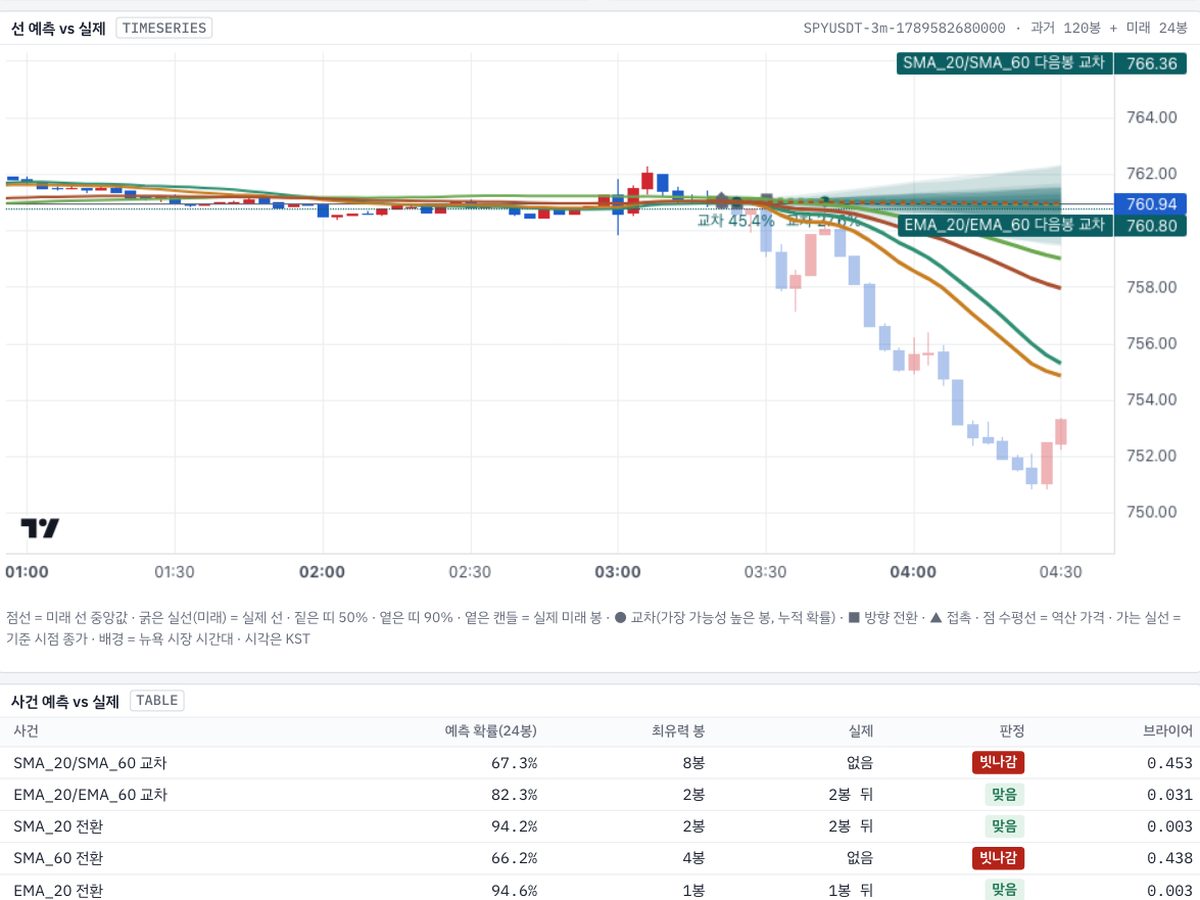
Task: Click the 82.3% probability cell
Action: (x=516, y=795)
